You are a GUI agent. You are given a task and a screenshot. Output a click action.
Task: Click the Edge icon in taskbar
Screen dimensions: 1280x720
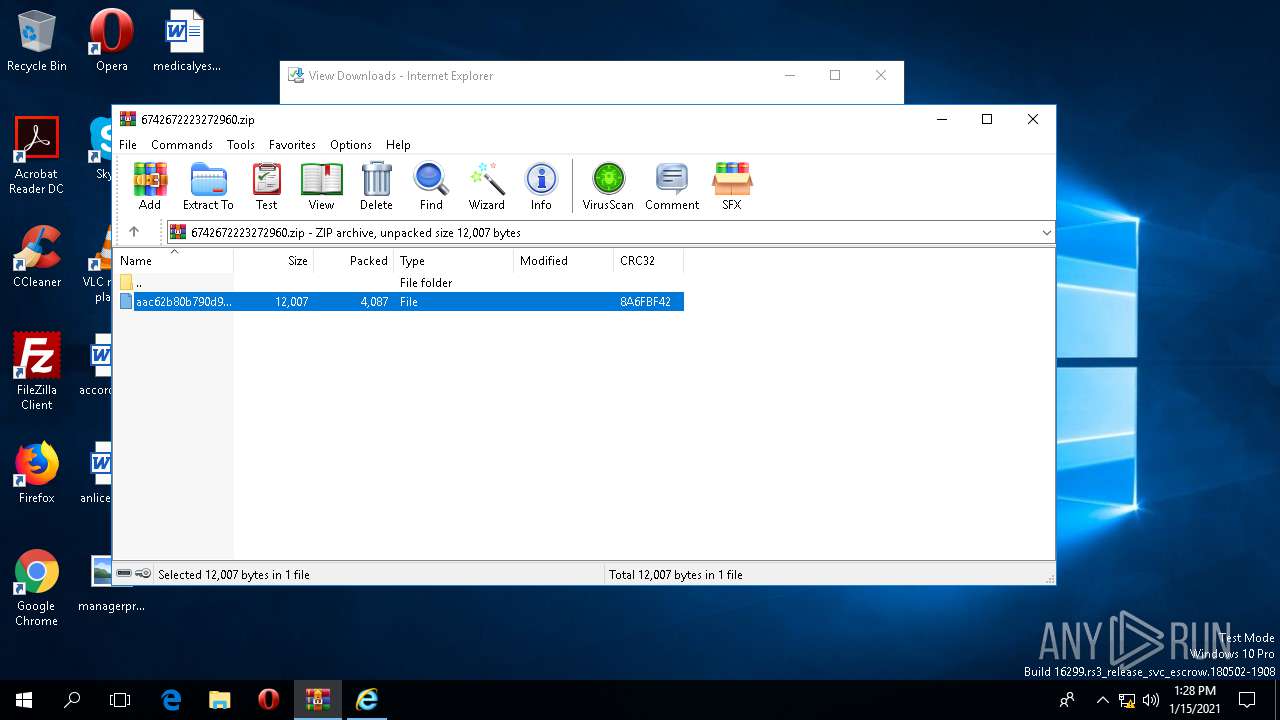(171, 700)
